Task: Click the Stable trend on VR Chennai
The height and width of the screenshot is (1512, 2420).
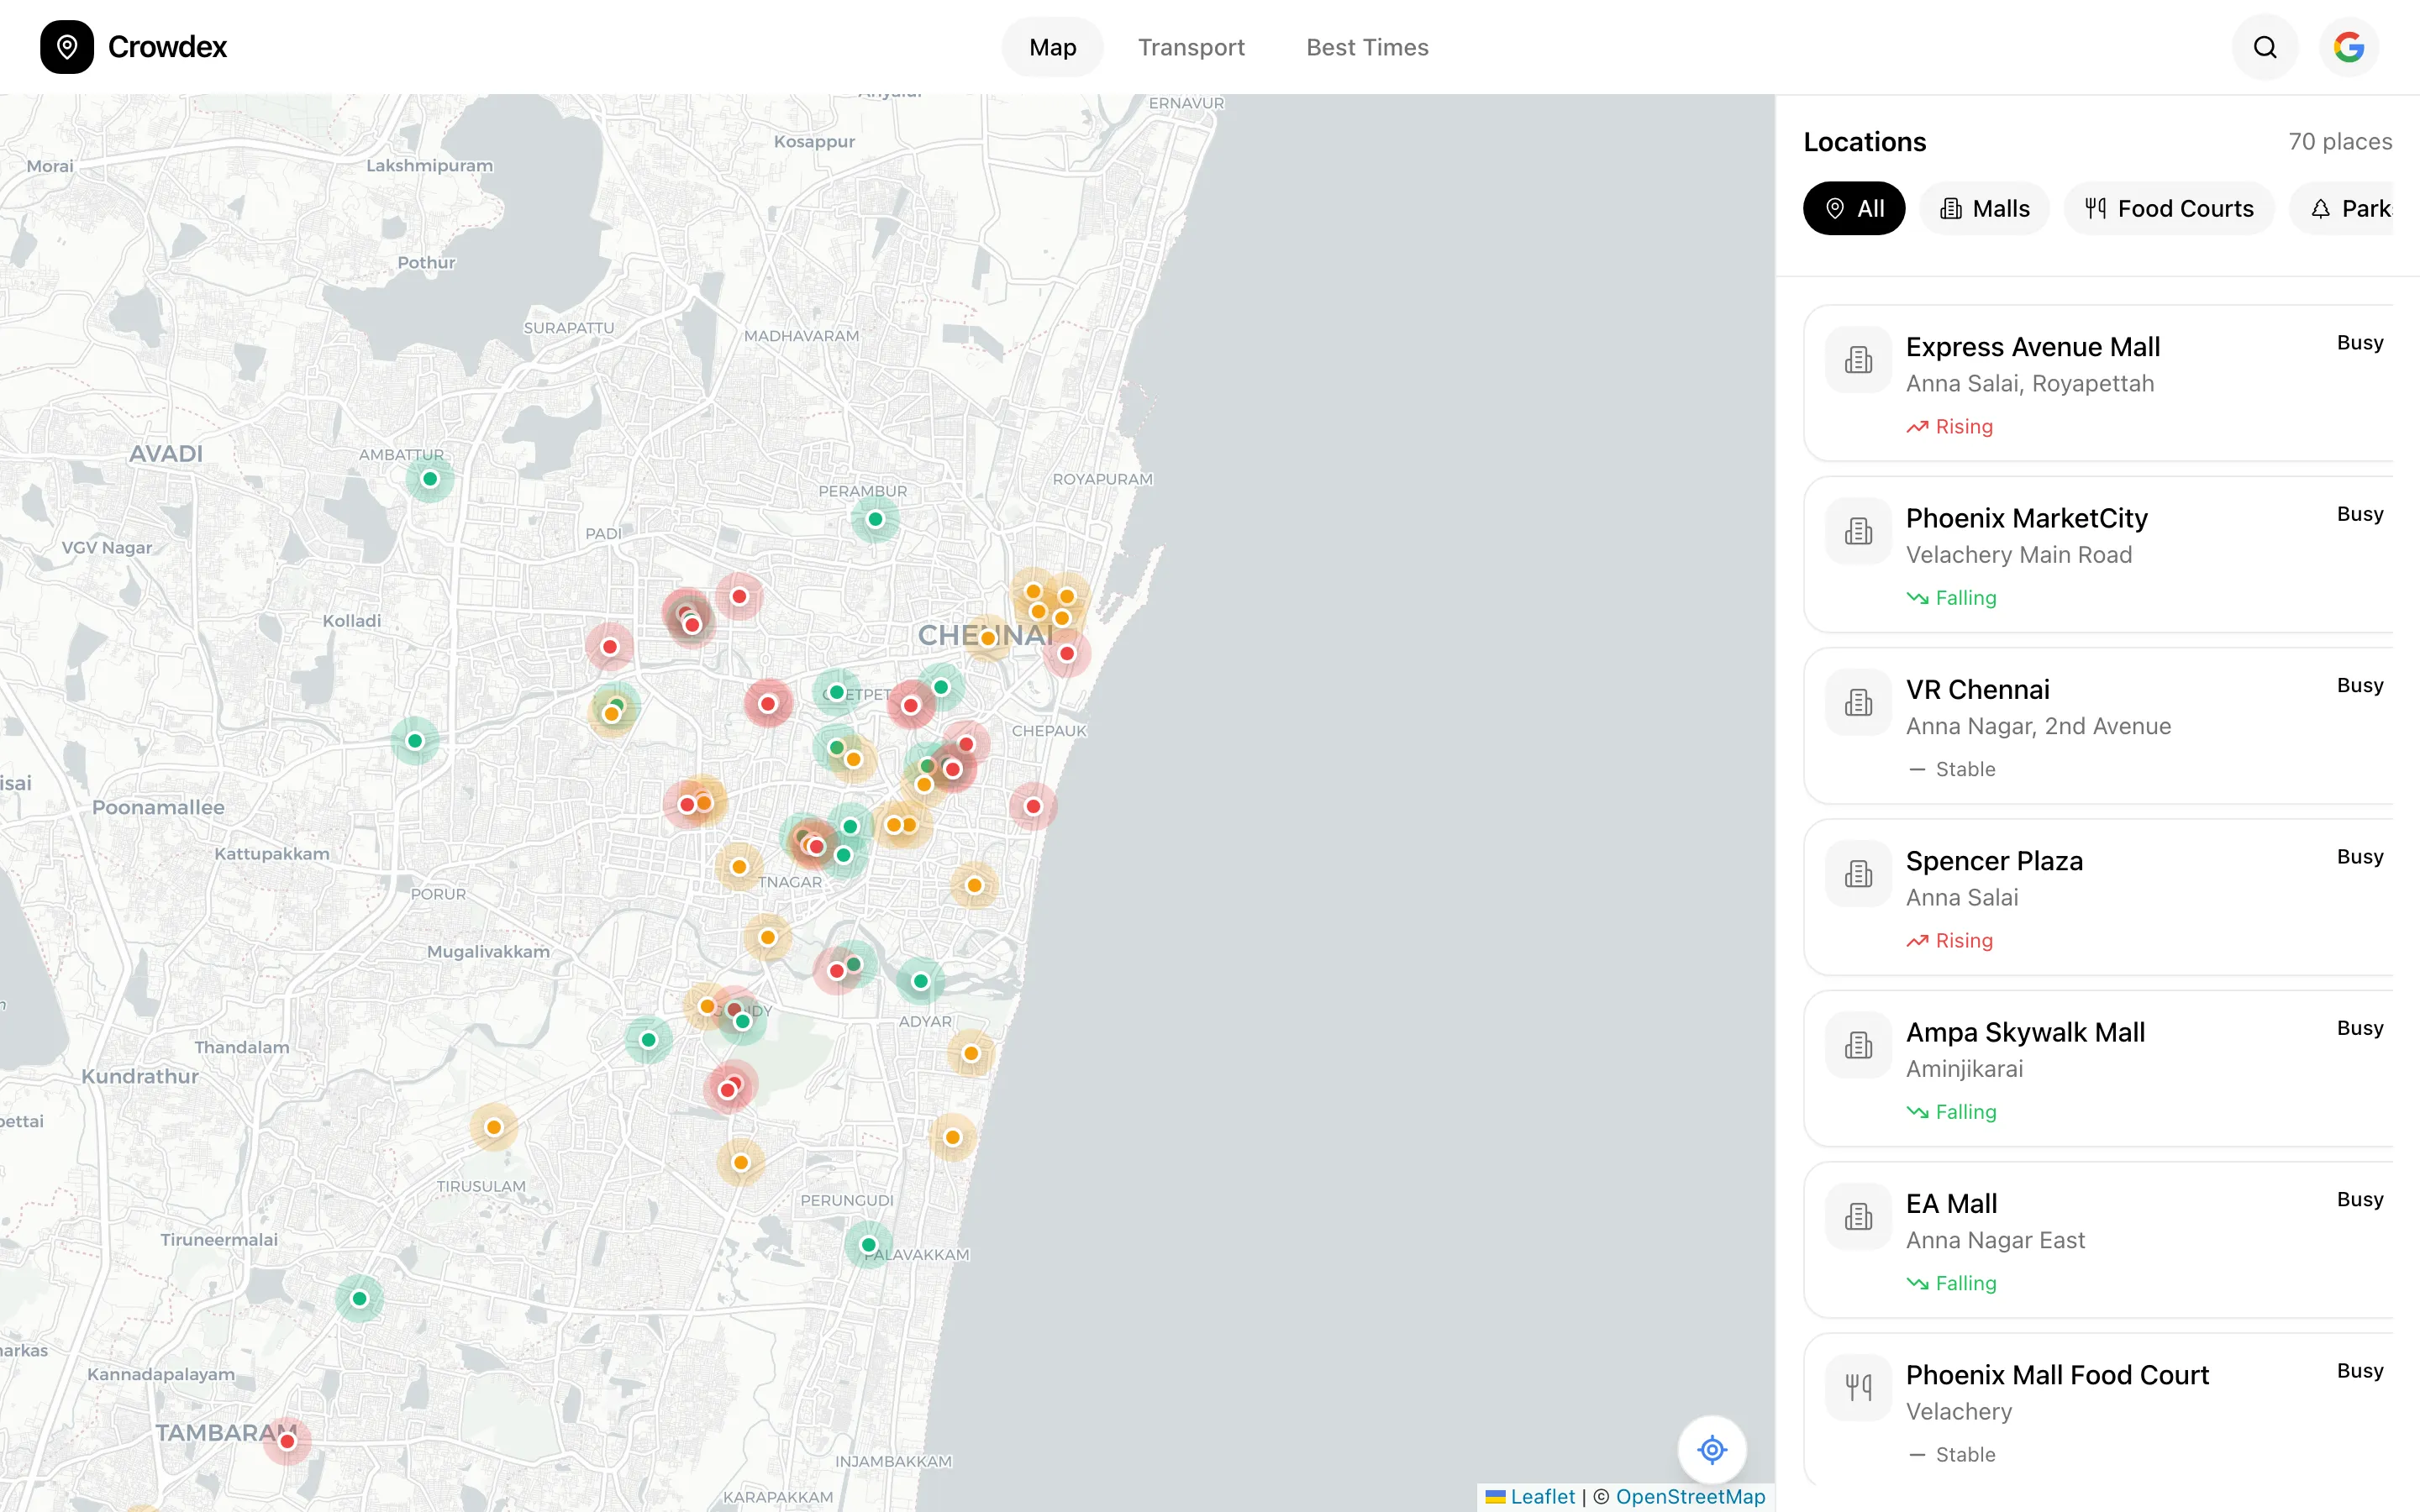Action: click(x=1951, y=769)
